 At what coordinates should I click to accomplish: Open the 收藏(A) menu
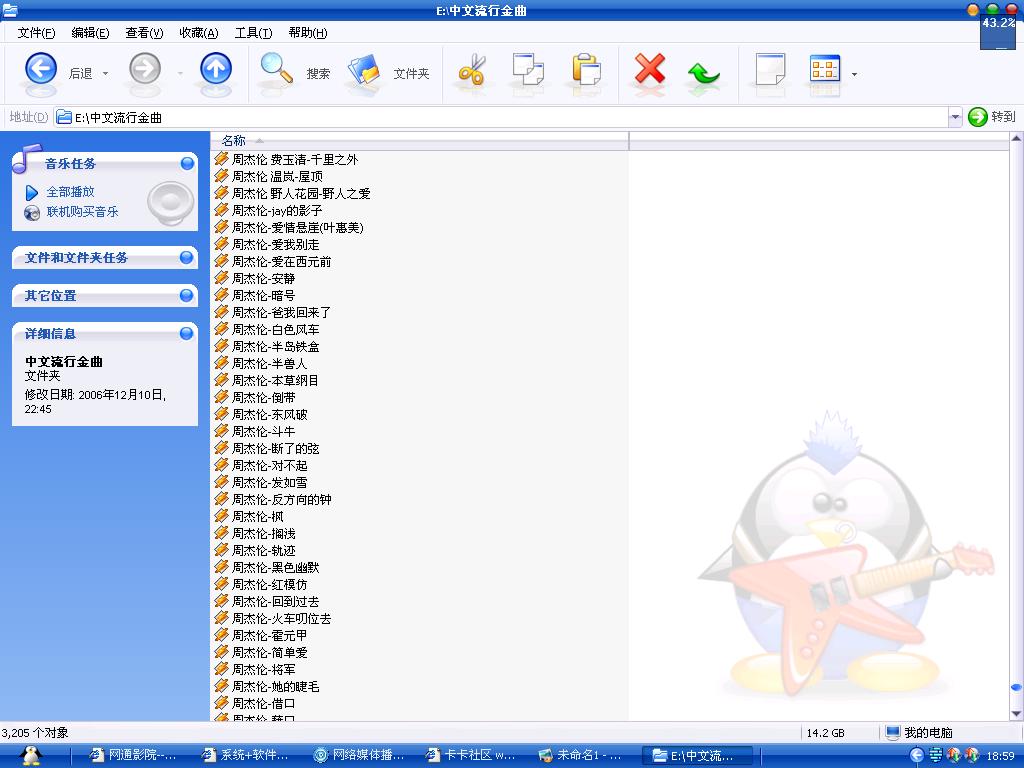(199, 33)
